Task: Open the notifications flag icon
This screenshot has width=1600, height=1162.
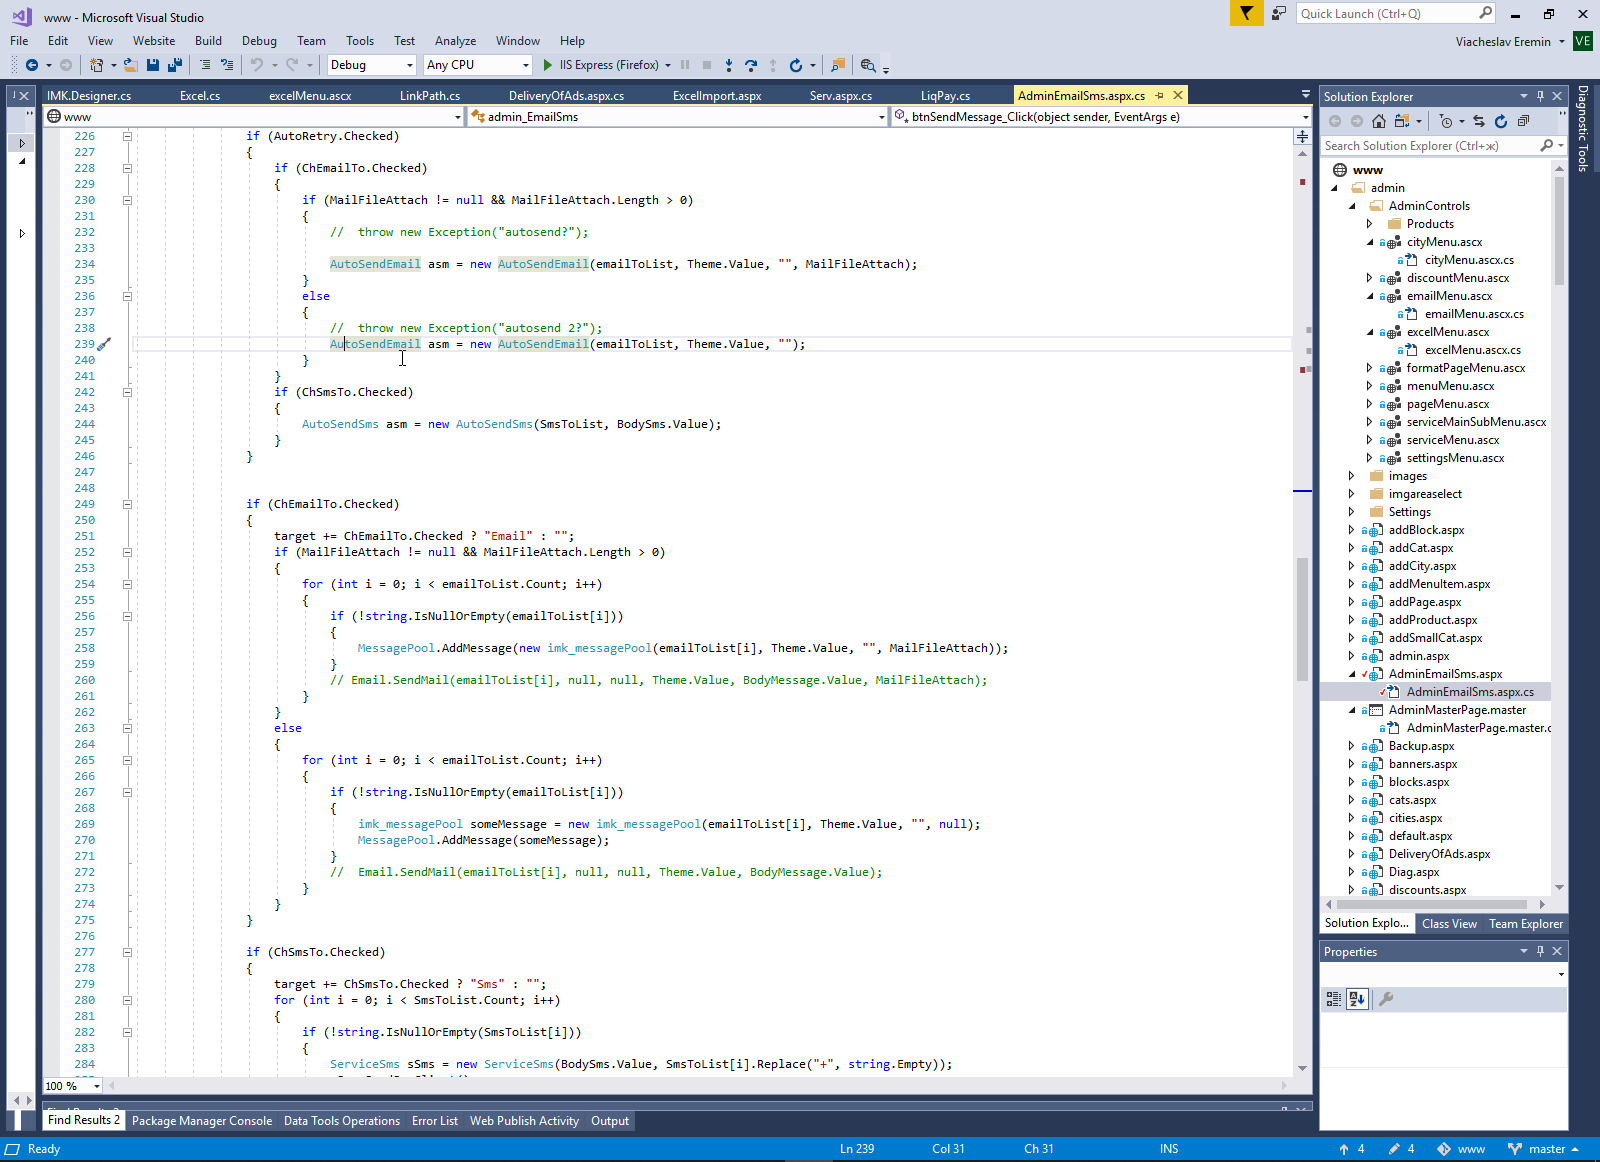Action: pyautogui.click(x=1246, y=13)
